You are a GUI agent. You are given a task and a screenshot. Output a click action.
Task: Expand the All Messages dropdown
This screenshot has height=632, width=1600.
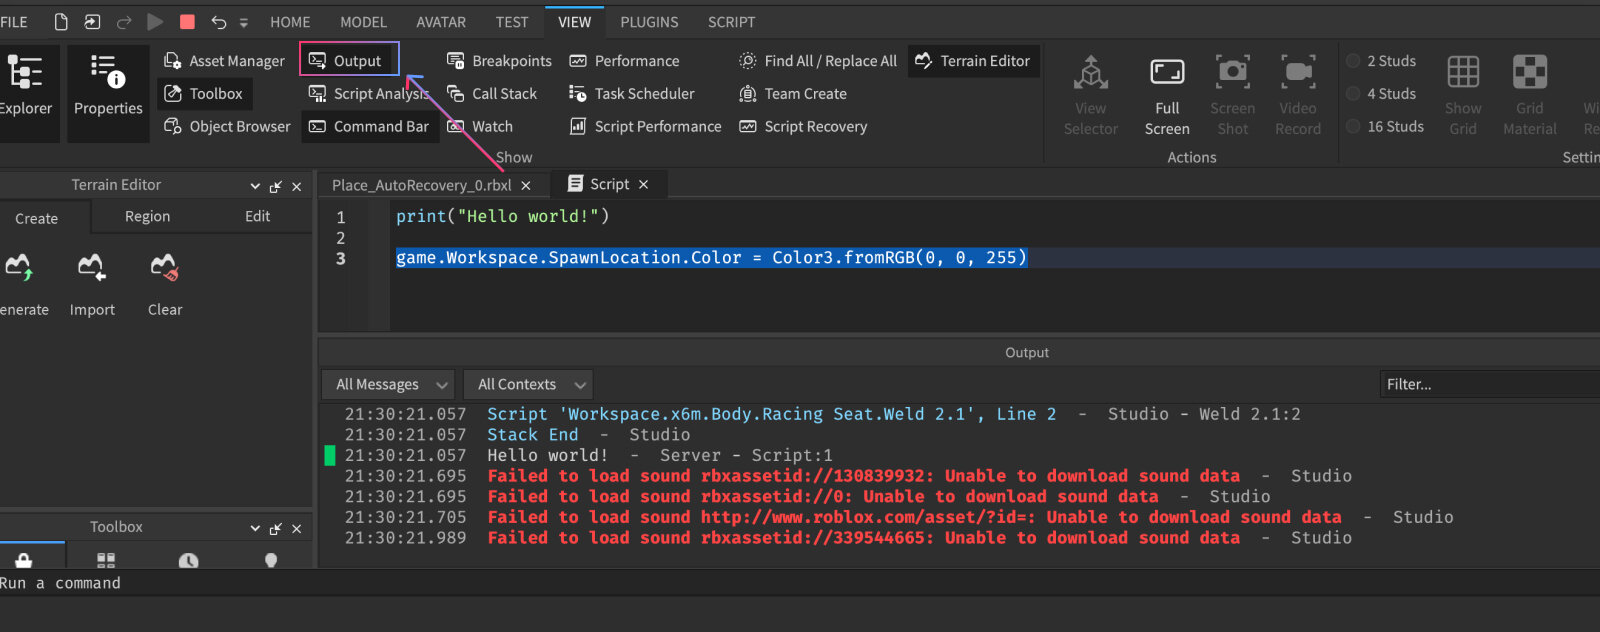[x=388, y=384]
